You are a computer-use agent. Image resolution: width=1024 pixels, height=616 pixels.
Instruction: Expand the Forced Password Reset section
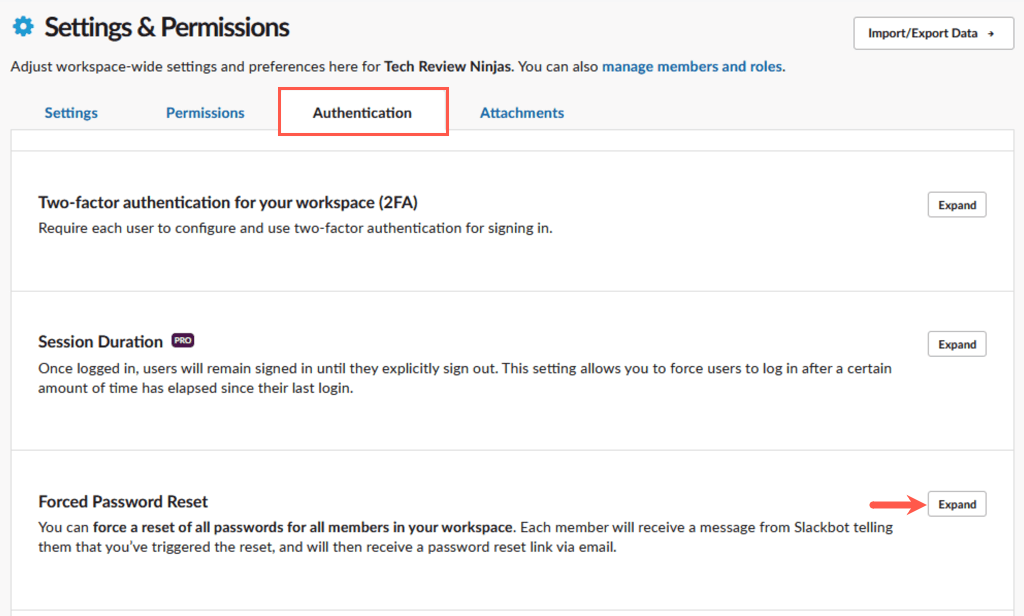click(x=956, y=504)
